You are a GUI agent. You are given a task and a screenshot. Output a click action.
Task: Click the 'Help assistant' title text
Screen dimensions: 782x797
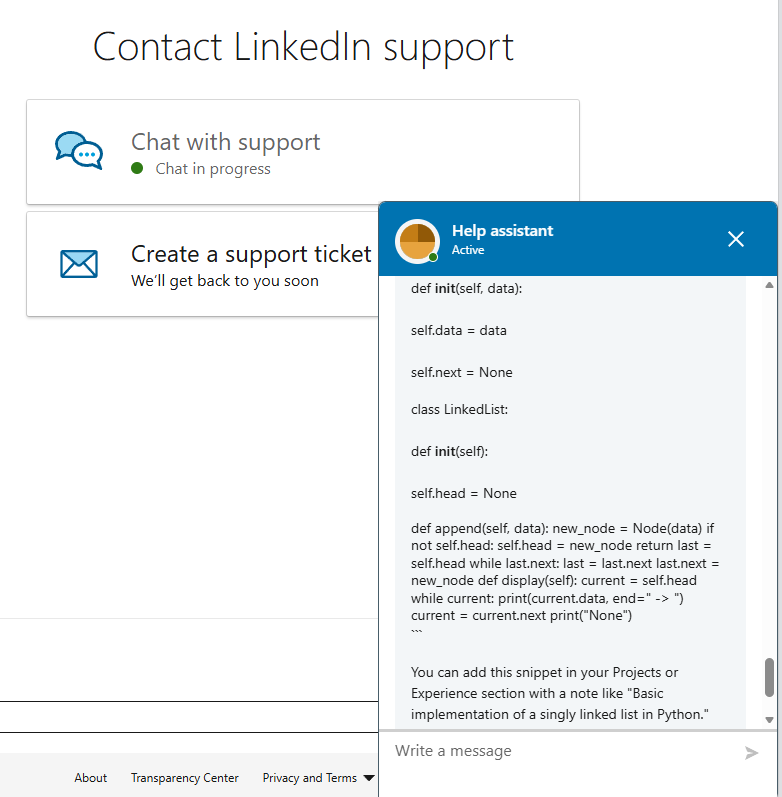pyautogui.click(x=502, y=231)
